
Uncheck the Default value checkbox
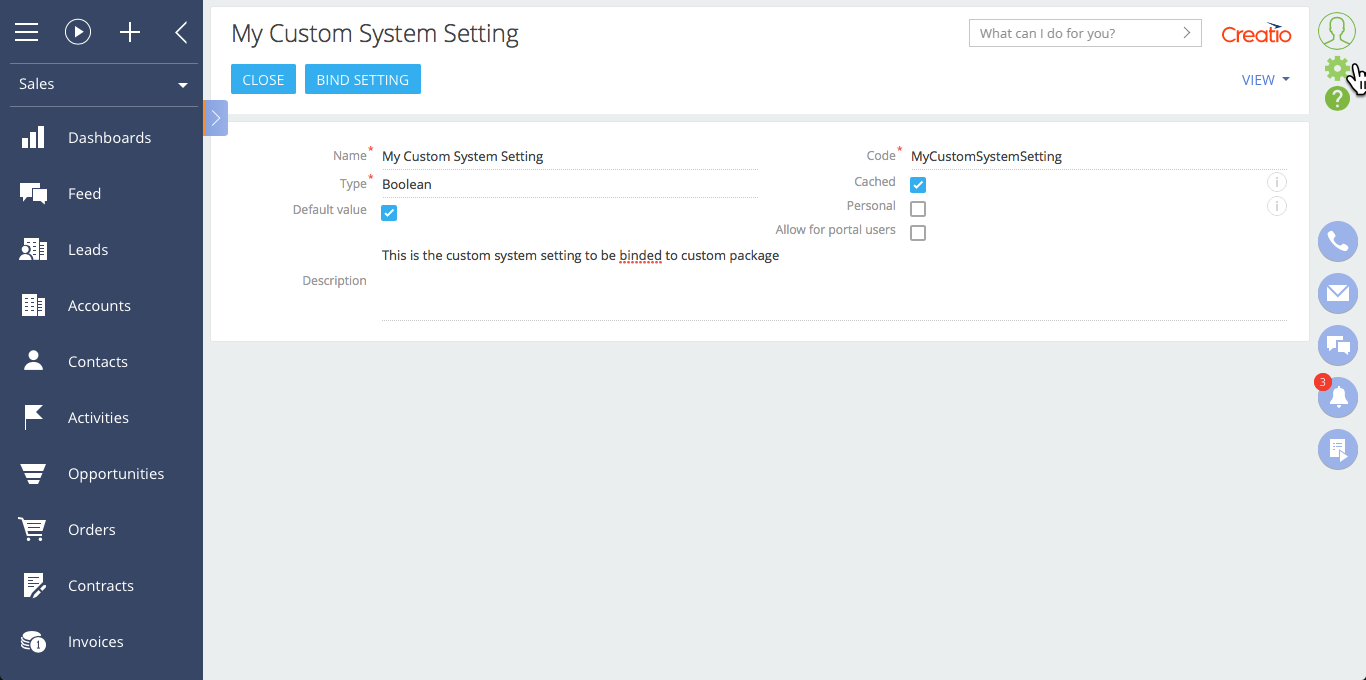click(389, 213)
